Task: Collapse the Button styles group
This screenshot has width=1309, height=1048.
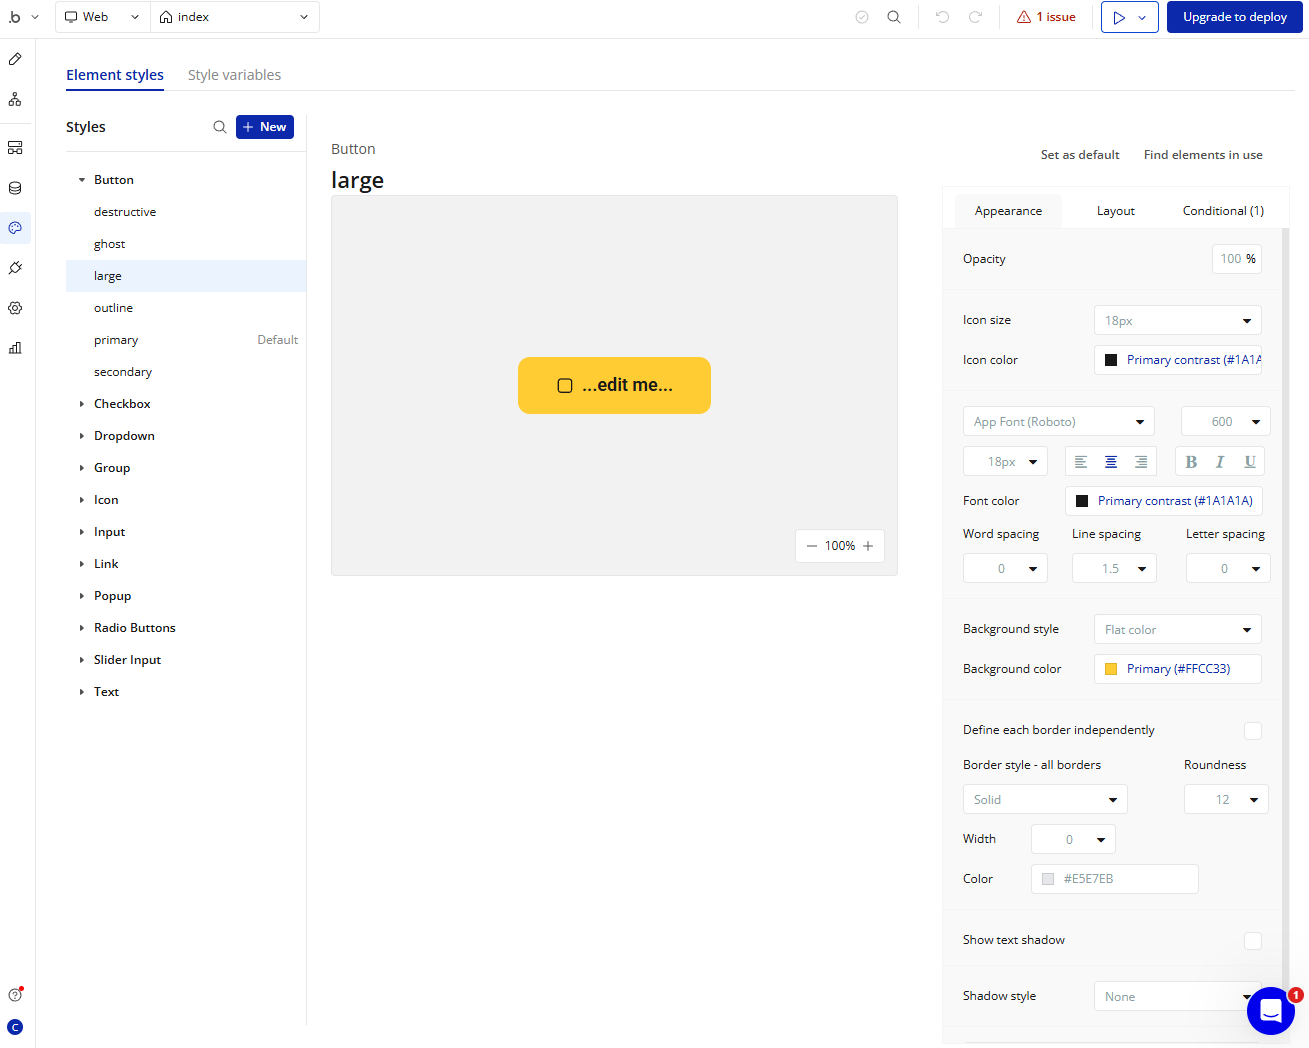Action: coord(81,179)
